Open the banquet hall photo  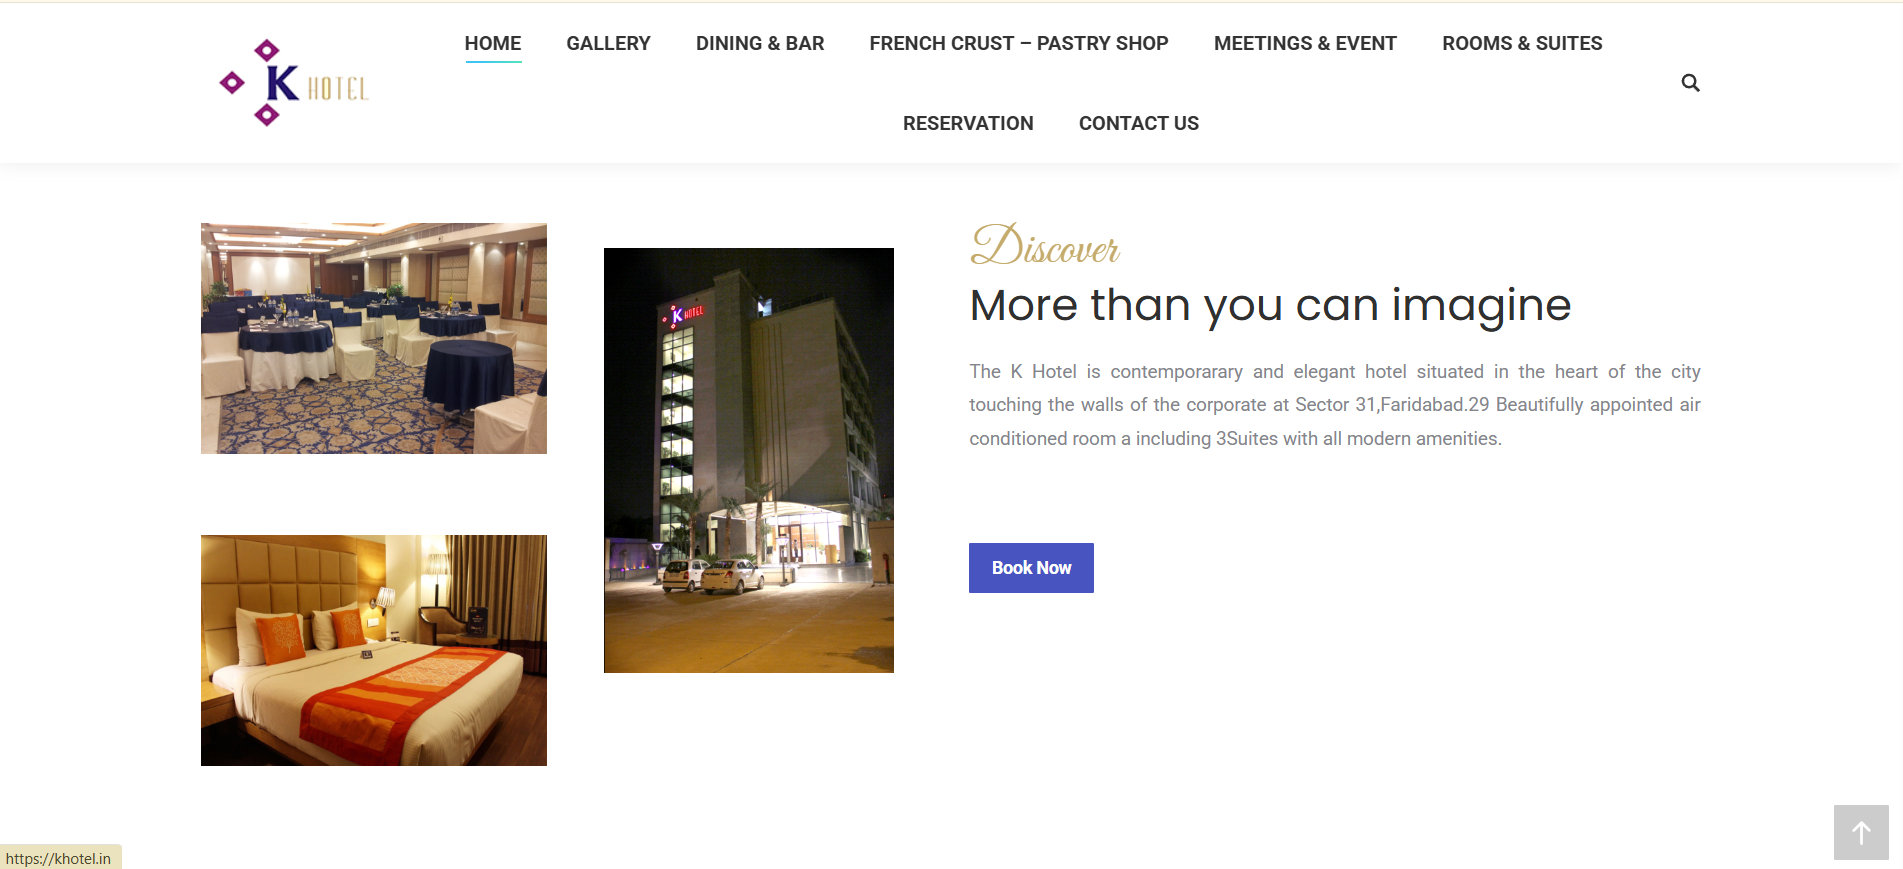click(374, 338)
